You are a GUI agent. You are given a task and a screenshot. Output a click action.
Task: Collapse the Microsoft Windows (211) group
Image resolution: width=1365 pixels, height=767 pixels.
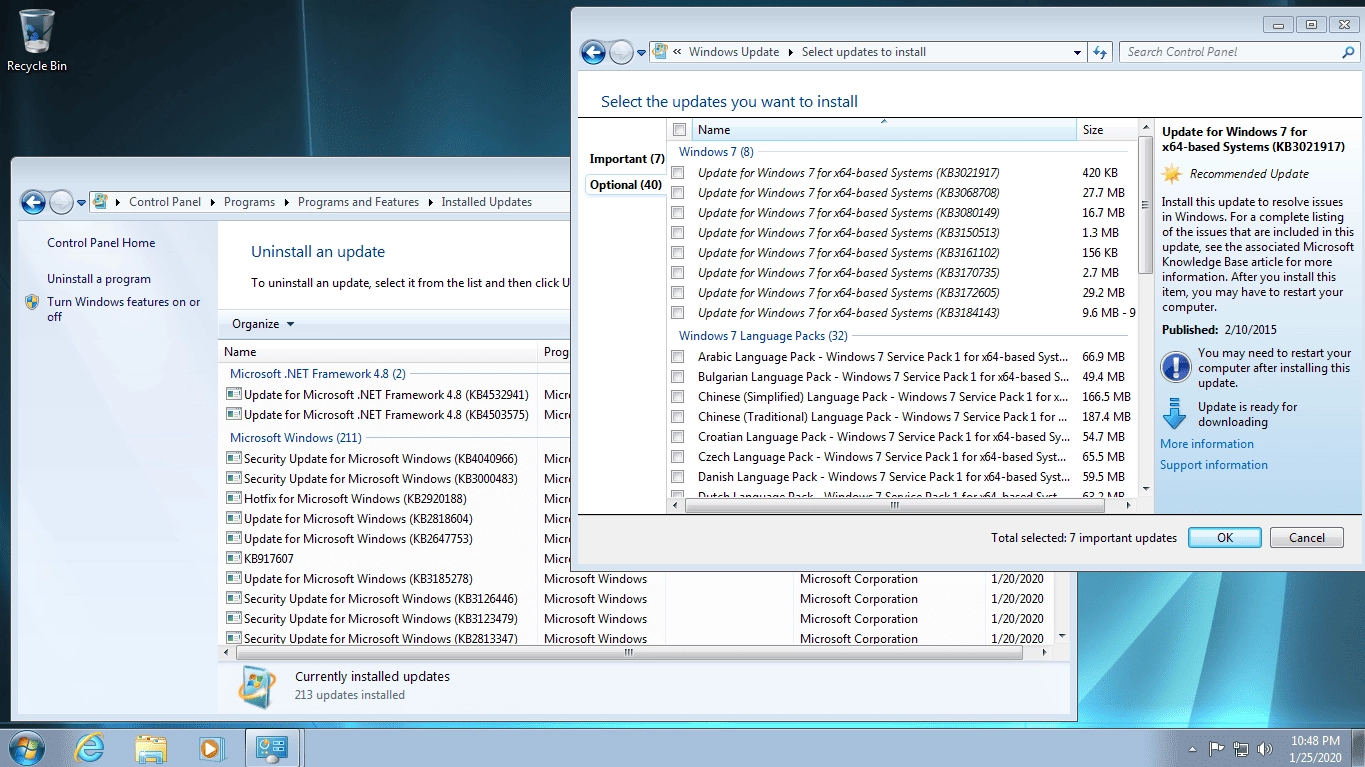click(x=295, y=438)
